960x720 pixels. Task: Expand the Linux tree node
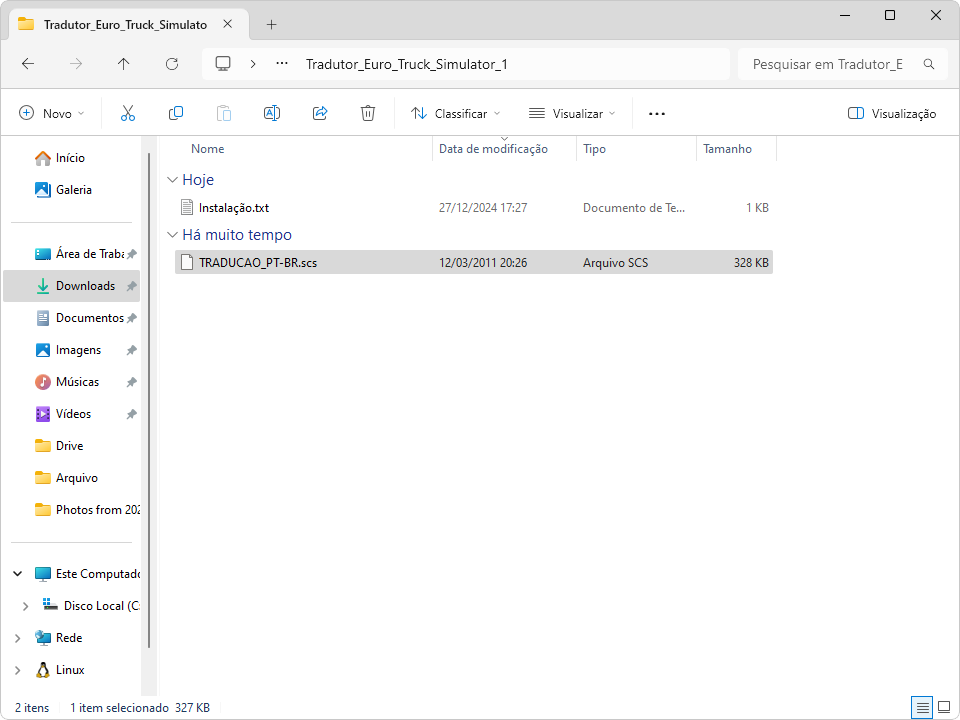point(18,670)
